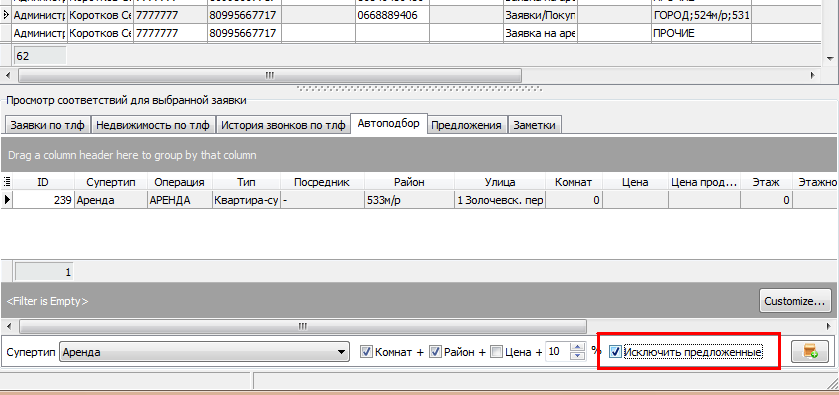Enable the Цена checkbox
This screenshot has width=839, height=395.
pyautogui.click(x=497, y=352)
